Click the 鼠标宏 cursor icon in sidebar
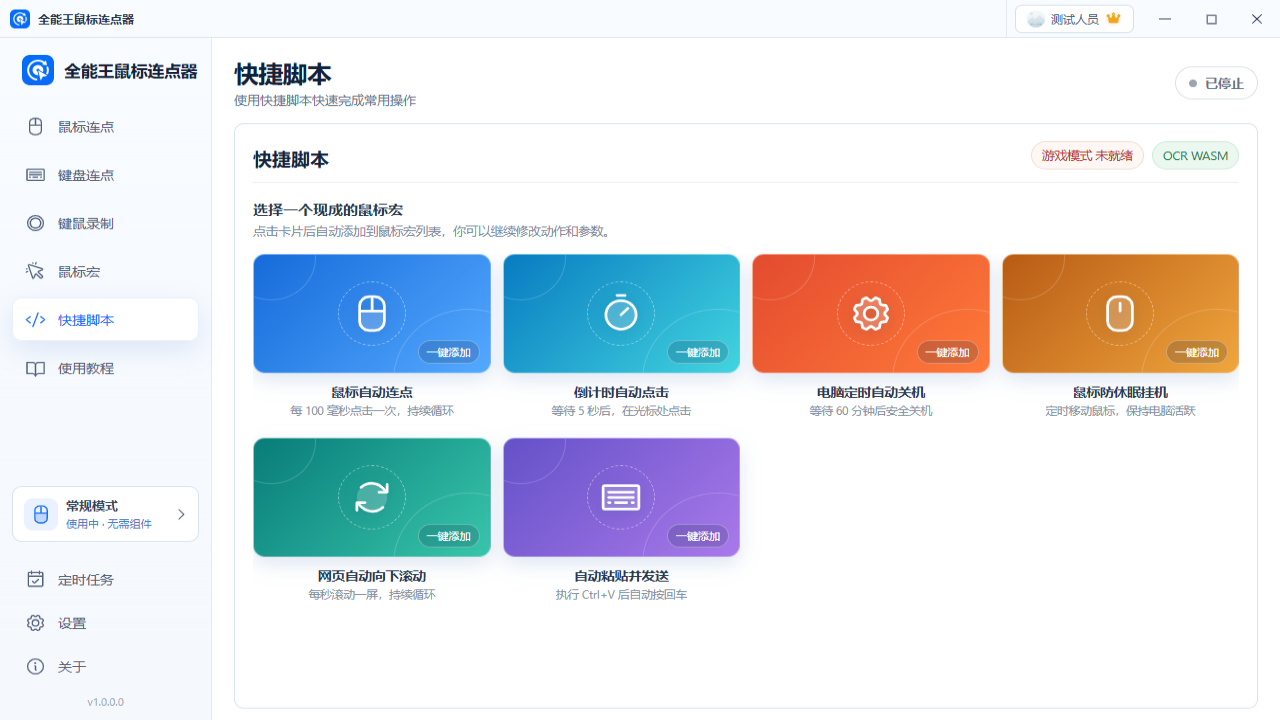 (x=36, y=271)
